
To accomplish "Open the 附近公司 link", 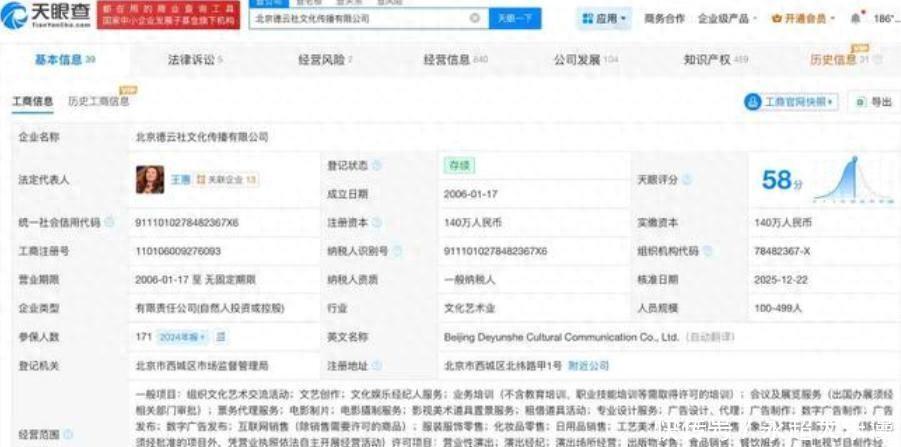I will [588, 366].
